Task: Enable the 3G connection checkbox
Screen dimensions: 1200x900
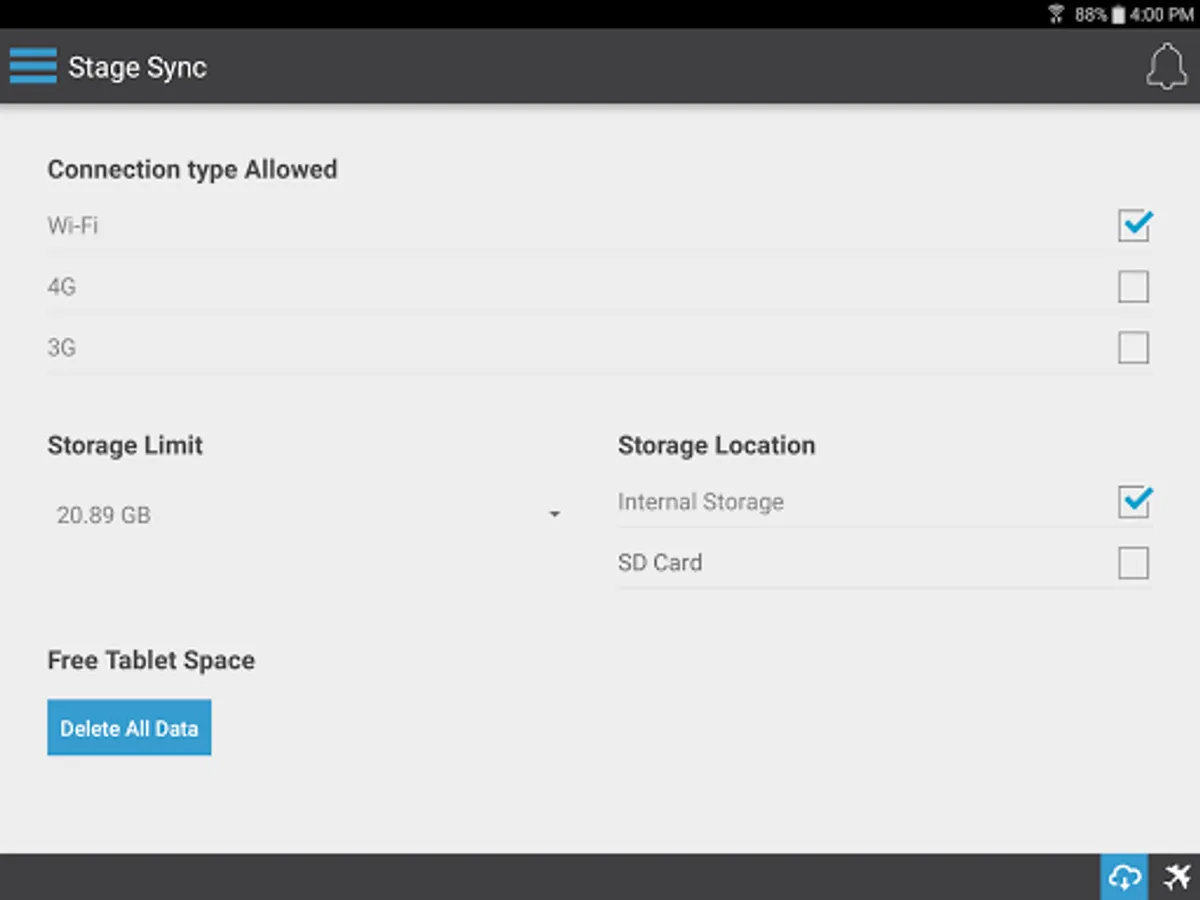Action: tap(1133, 348)
